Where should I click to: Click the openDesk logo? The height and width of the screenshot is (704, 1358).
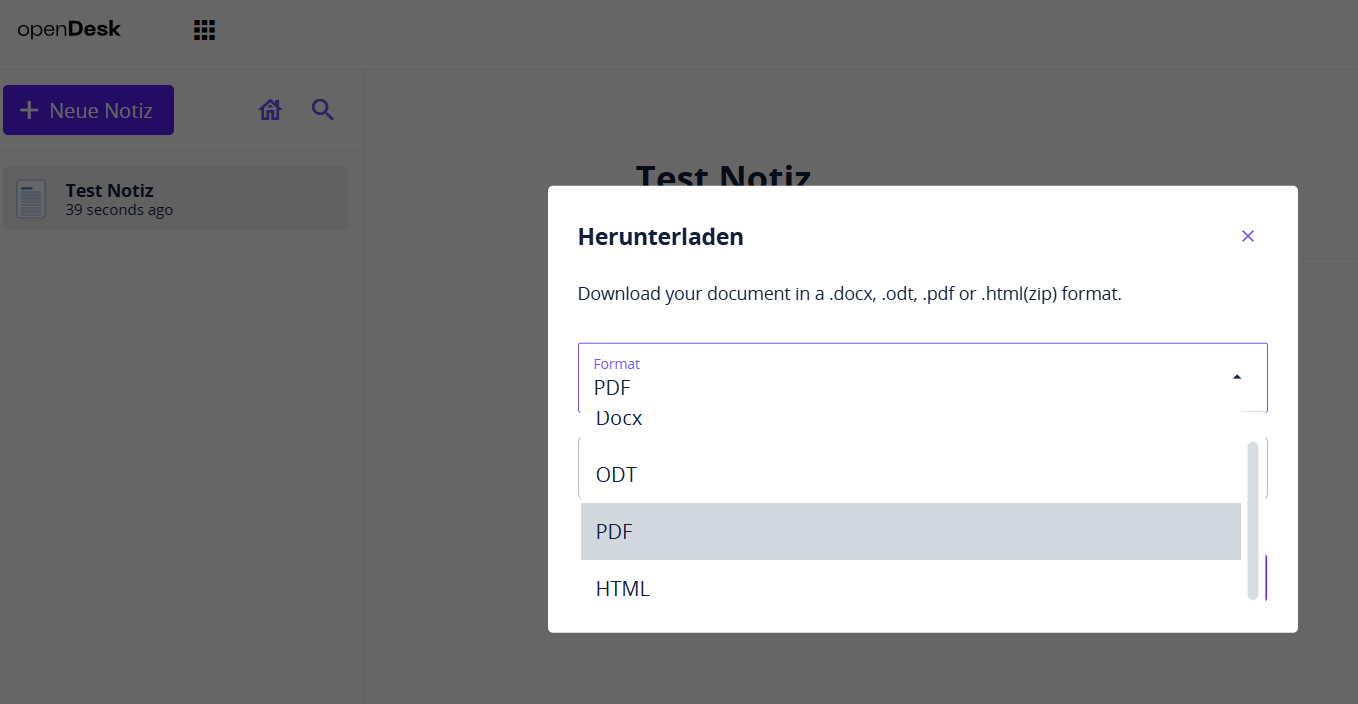point(68,29)
